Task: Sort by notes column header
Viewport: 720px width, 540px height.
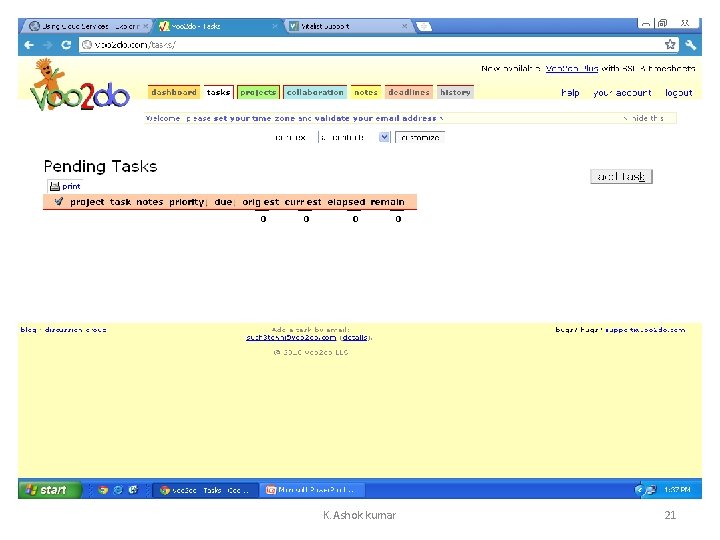Action: tap(150, 202)
